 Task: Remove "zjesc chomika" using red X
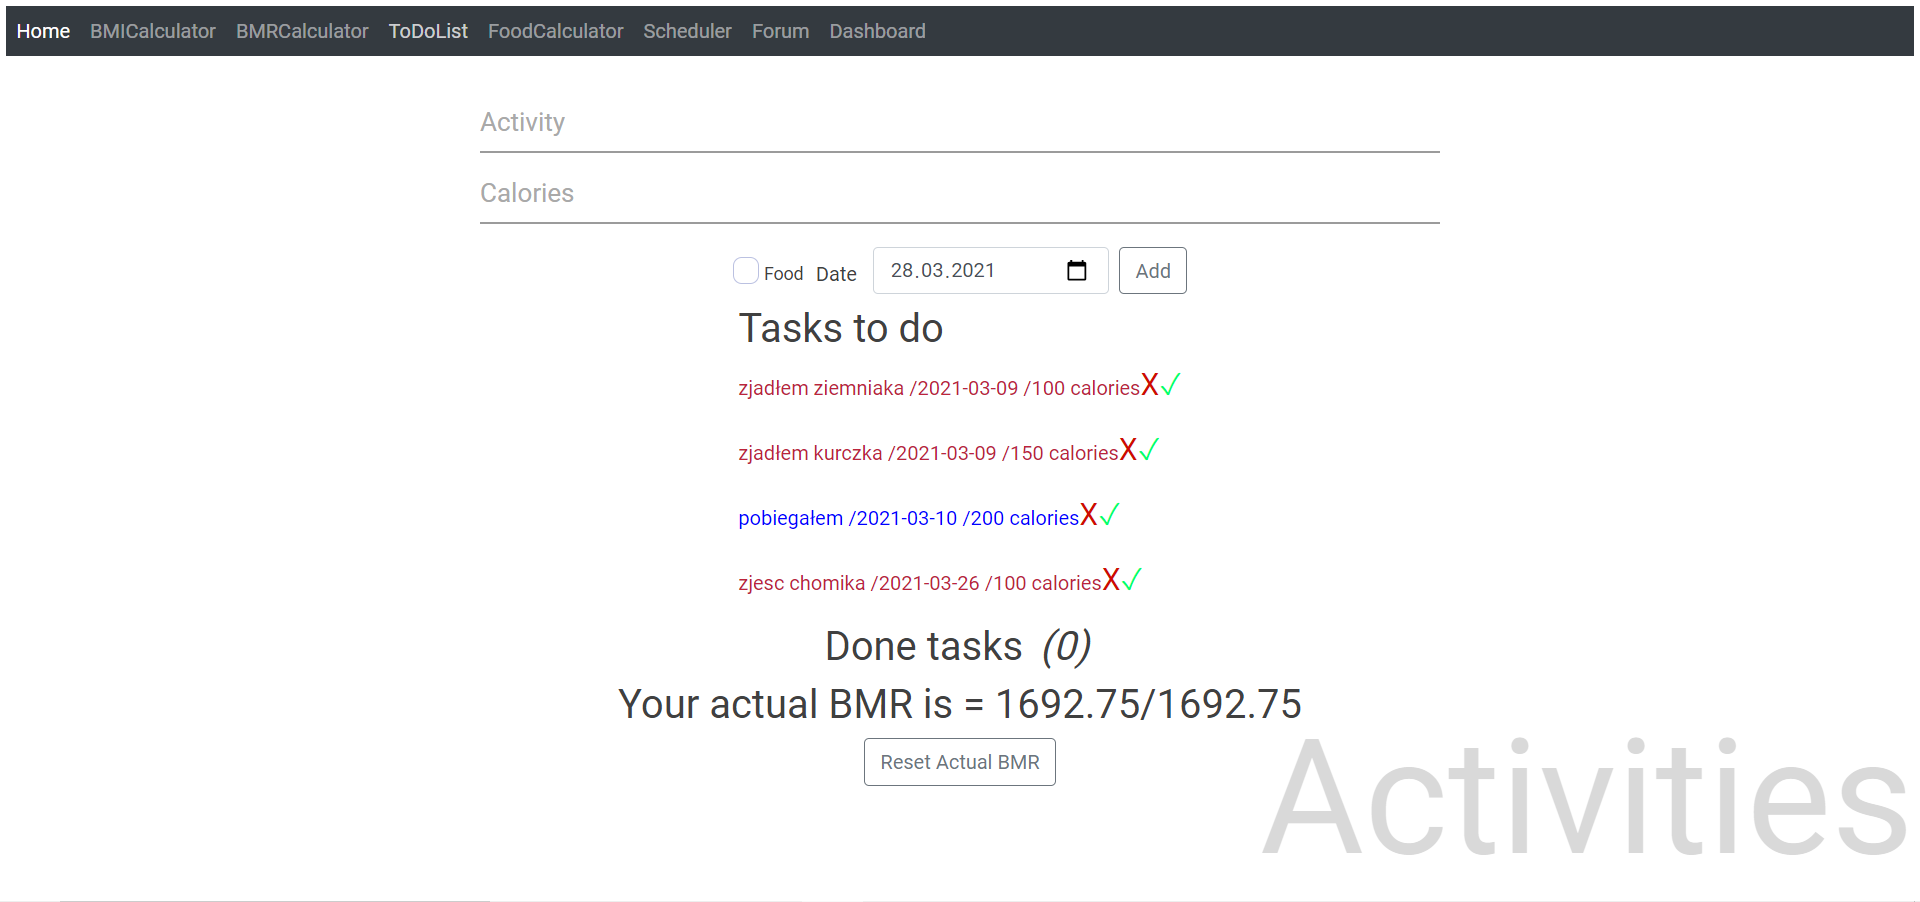1111,579
